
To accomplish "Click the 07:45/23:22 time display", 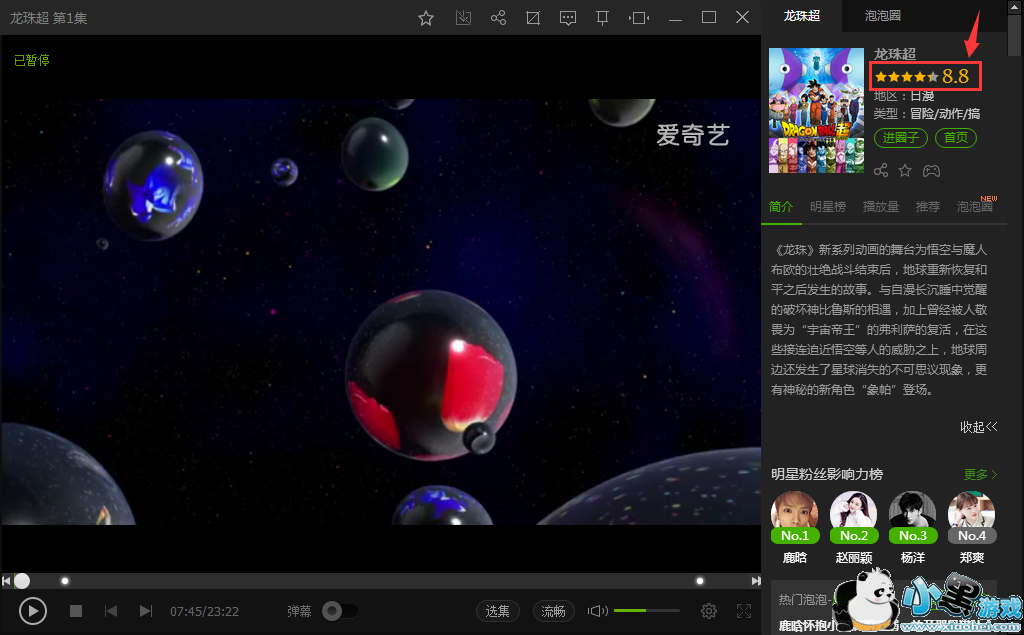I will point(204,611).
